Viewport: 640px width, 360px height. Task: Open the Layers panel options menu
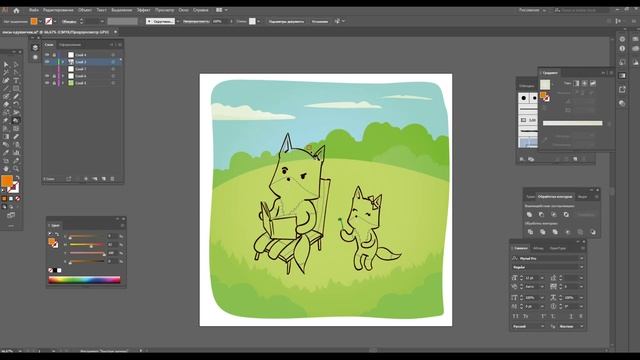click(120, 44)
